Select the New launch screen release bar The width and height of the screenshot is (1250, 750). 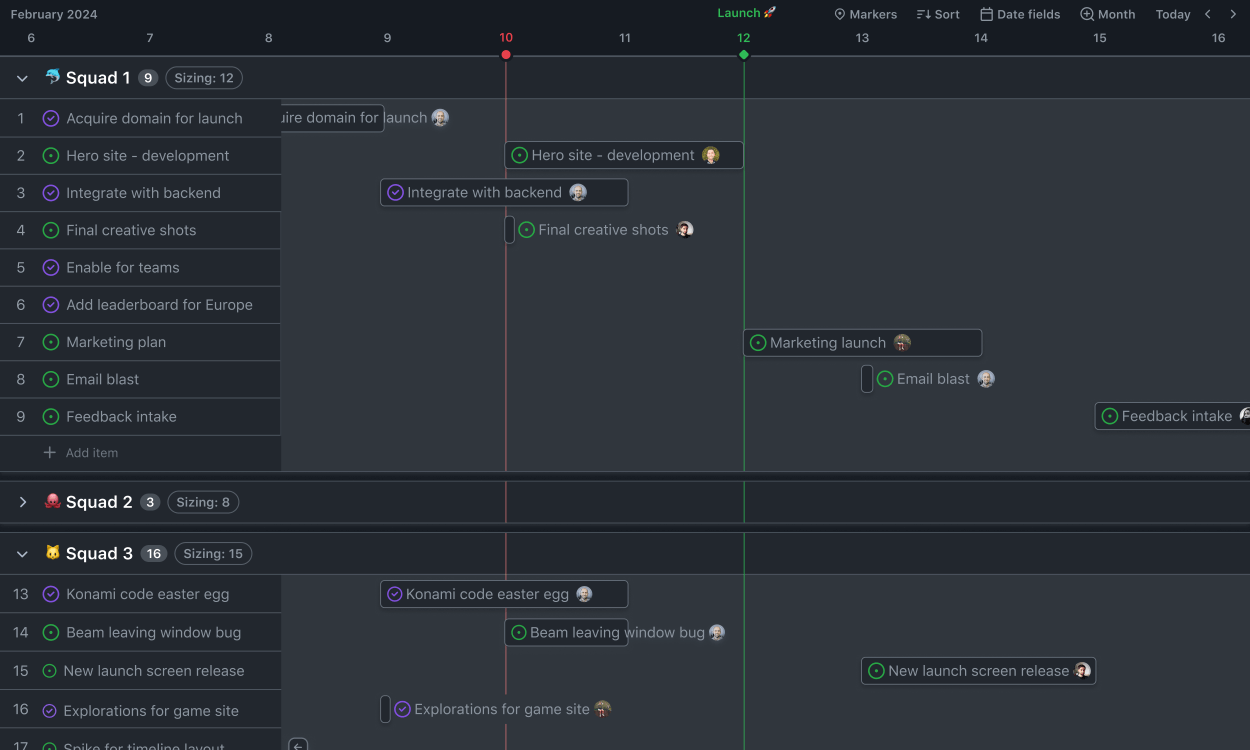(978, 671)
